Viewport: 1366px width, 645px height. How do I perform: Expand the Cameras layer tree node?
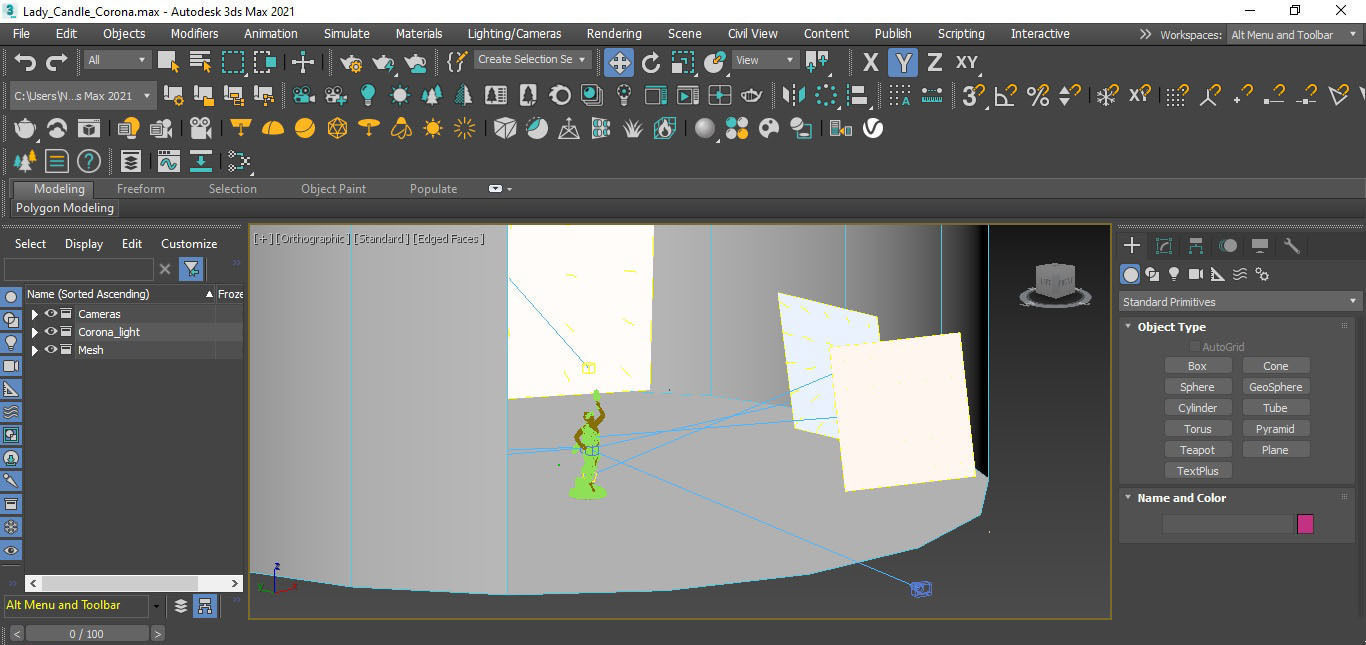pyautogui.click(x=35, y=314)
